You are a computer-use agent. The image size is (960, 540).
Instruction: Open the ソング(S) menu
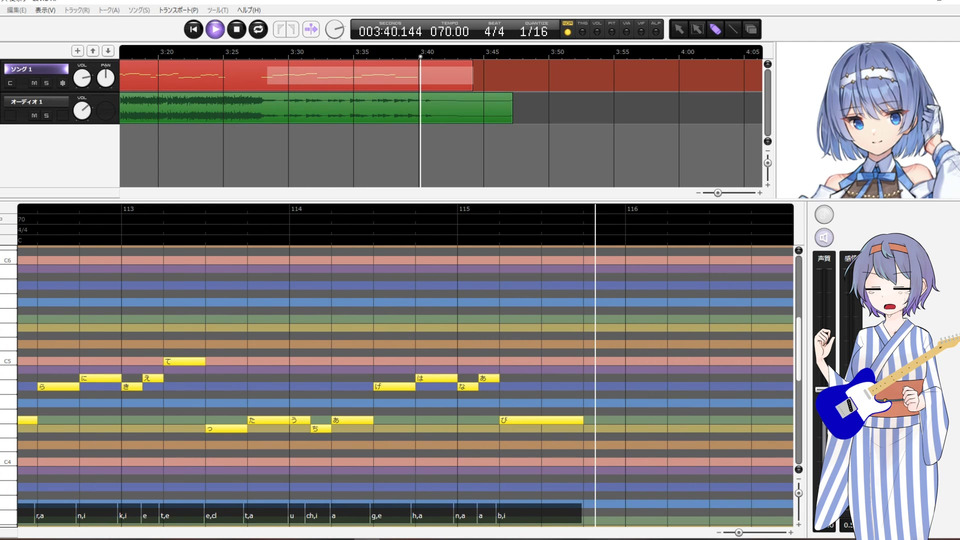(139, 10)
